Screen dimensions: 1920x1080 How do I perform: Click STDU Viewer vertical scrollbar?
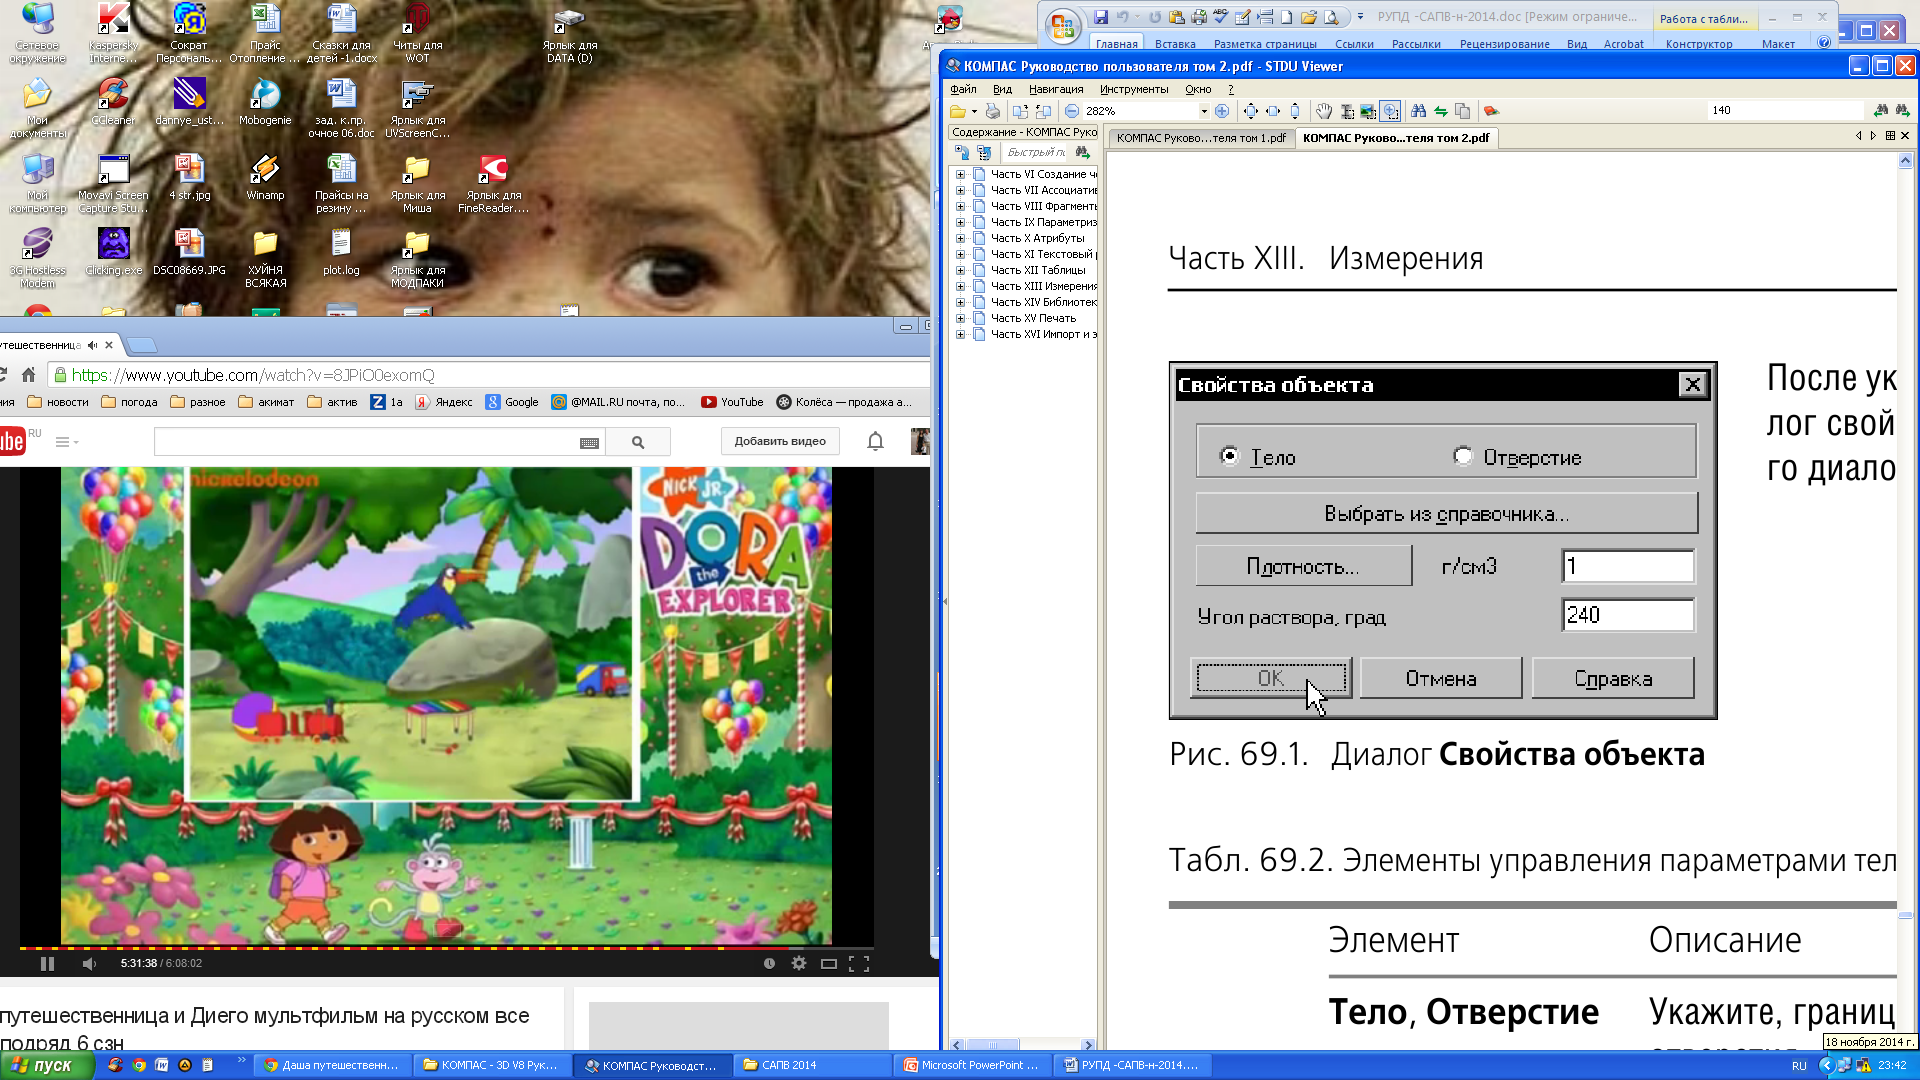tap(1905, 600)
